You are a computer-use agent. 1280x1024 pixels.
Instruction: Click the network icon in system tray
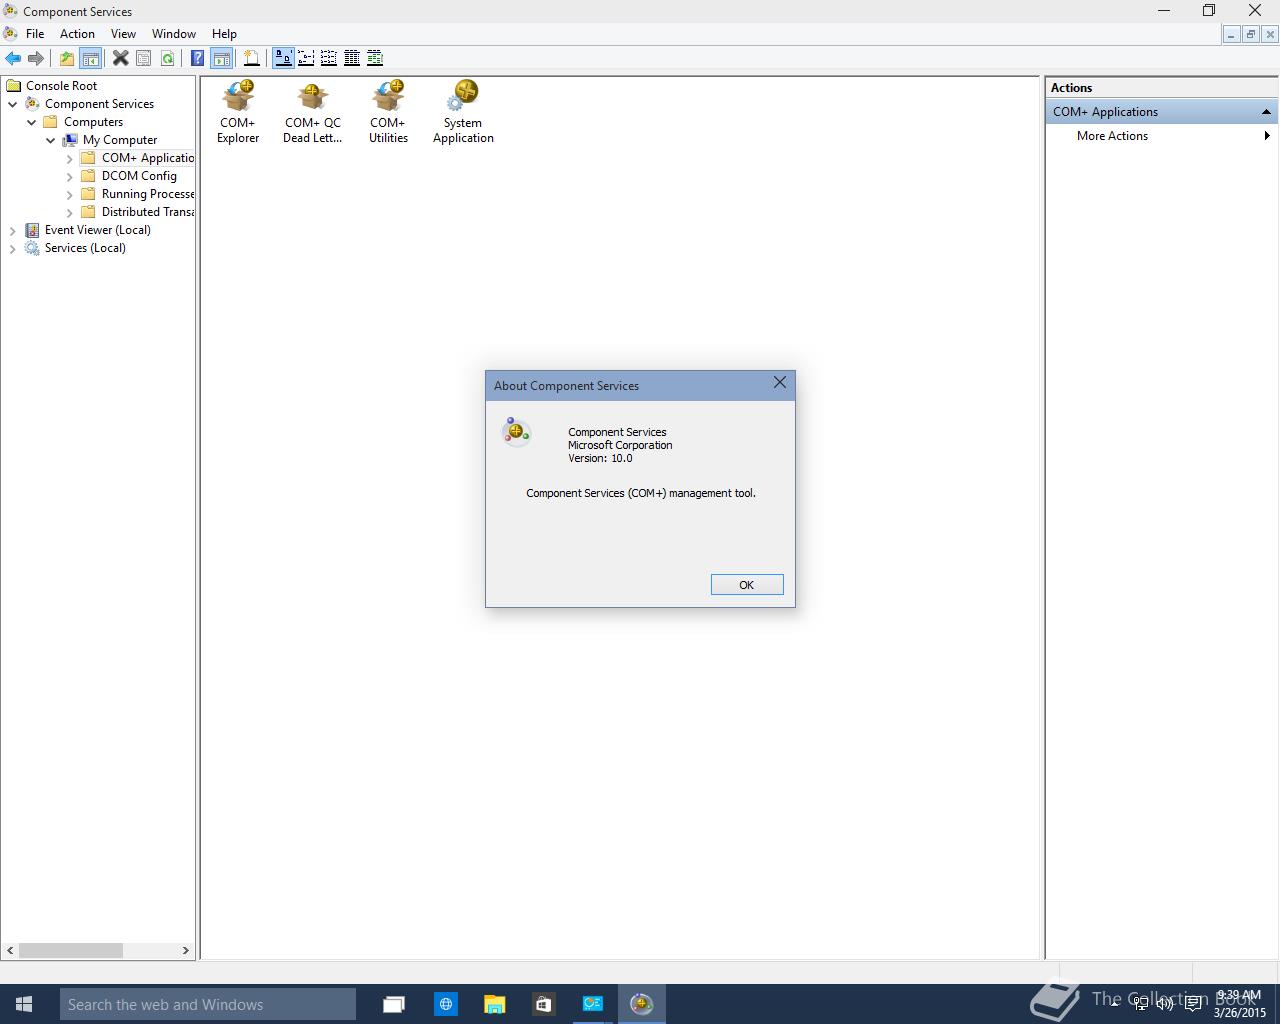click(1140, 1004)
